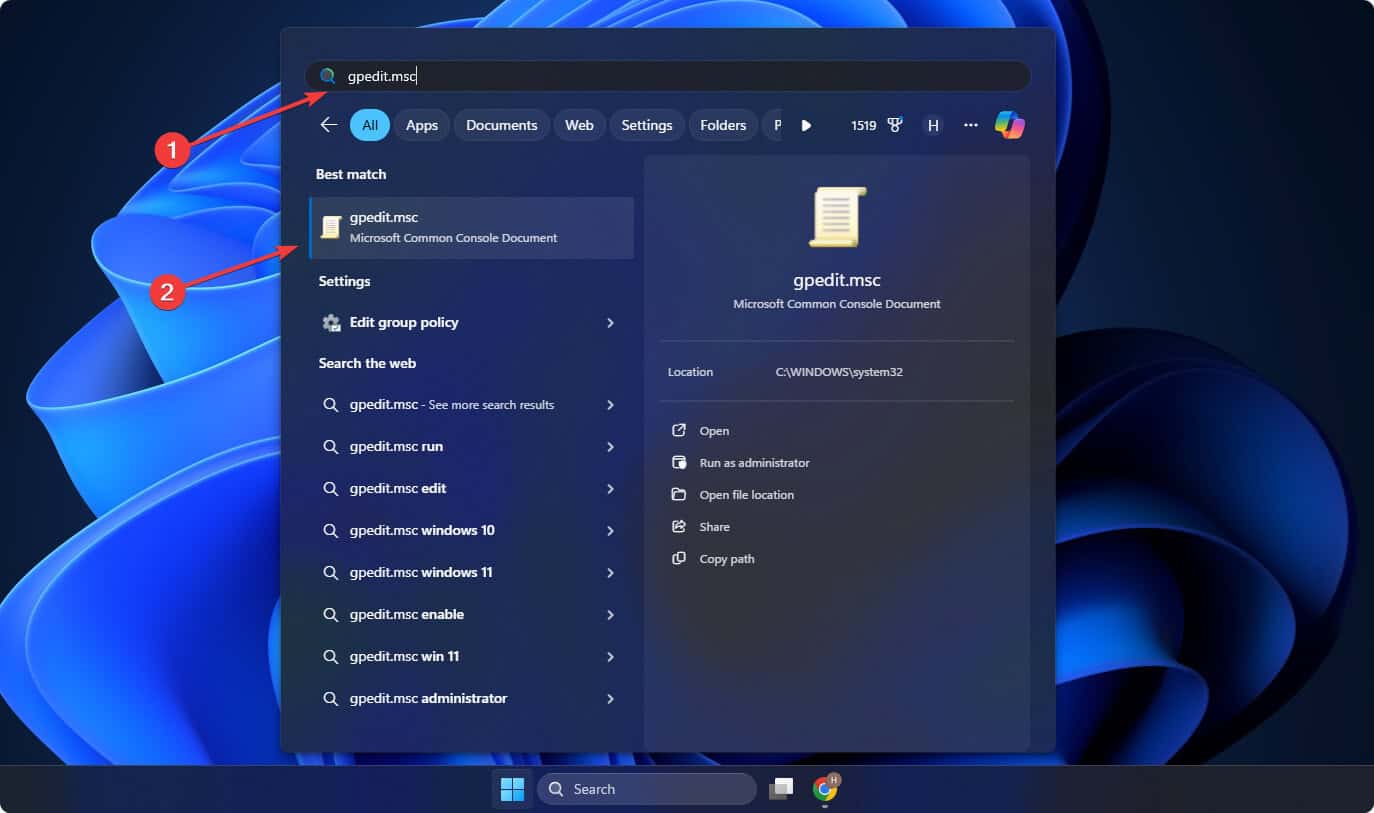Click magnifier icon beside gpedit.msc run
Viewport: 1374px width, 813px height.
coord(331,446)
